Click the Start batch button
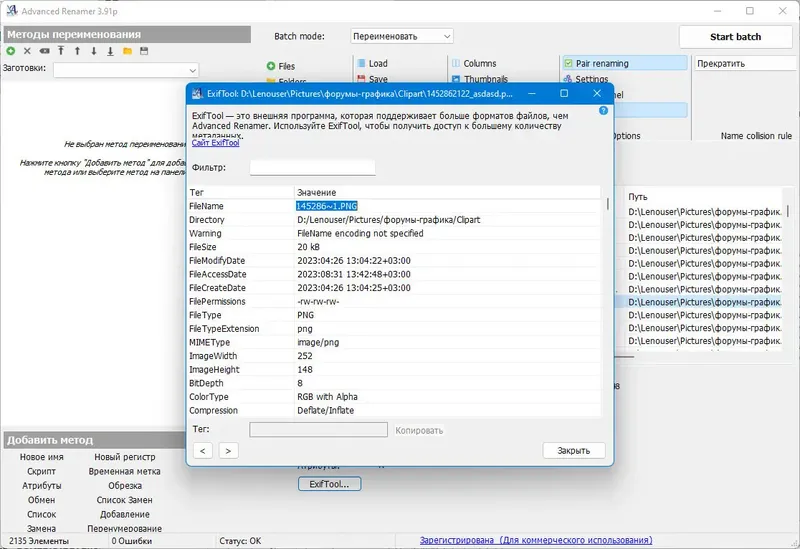The image size is (800, 549). click(x=735, y=37)
